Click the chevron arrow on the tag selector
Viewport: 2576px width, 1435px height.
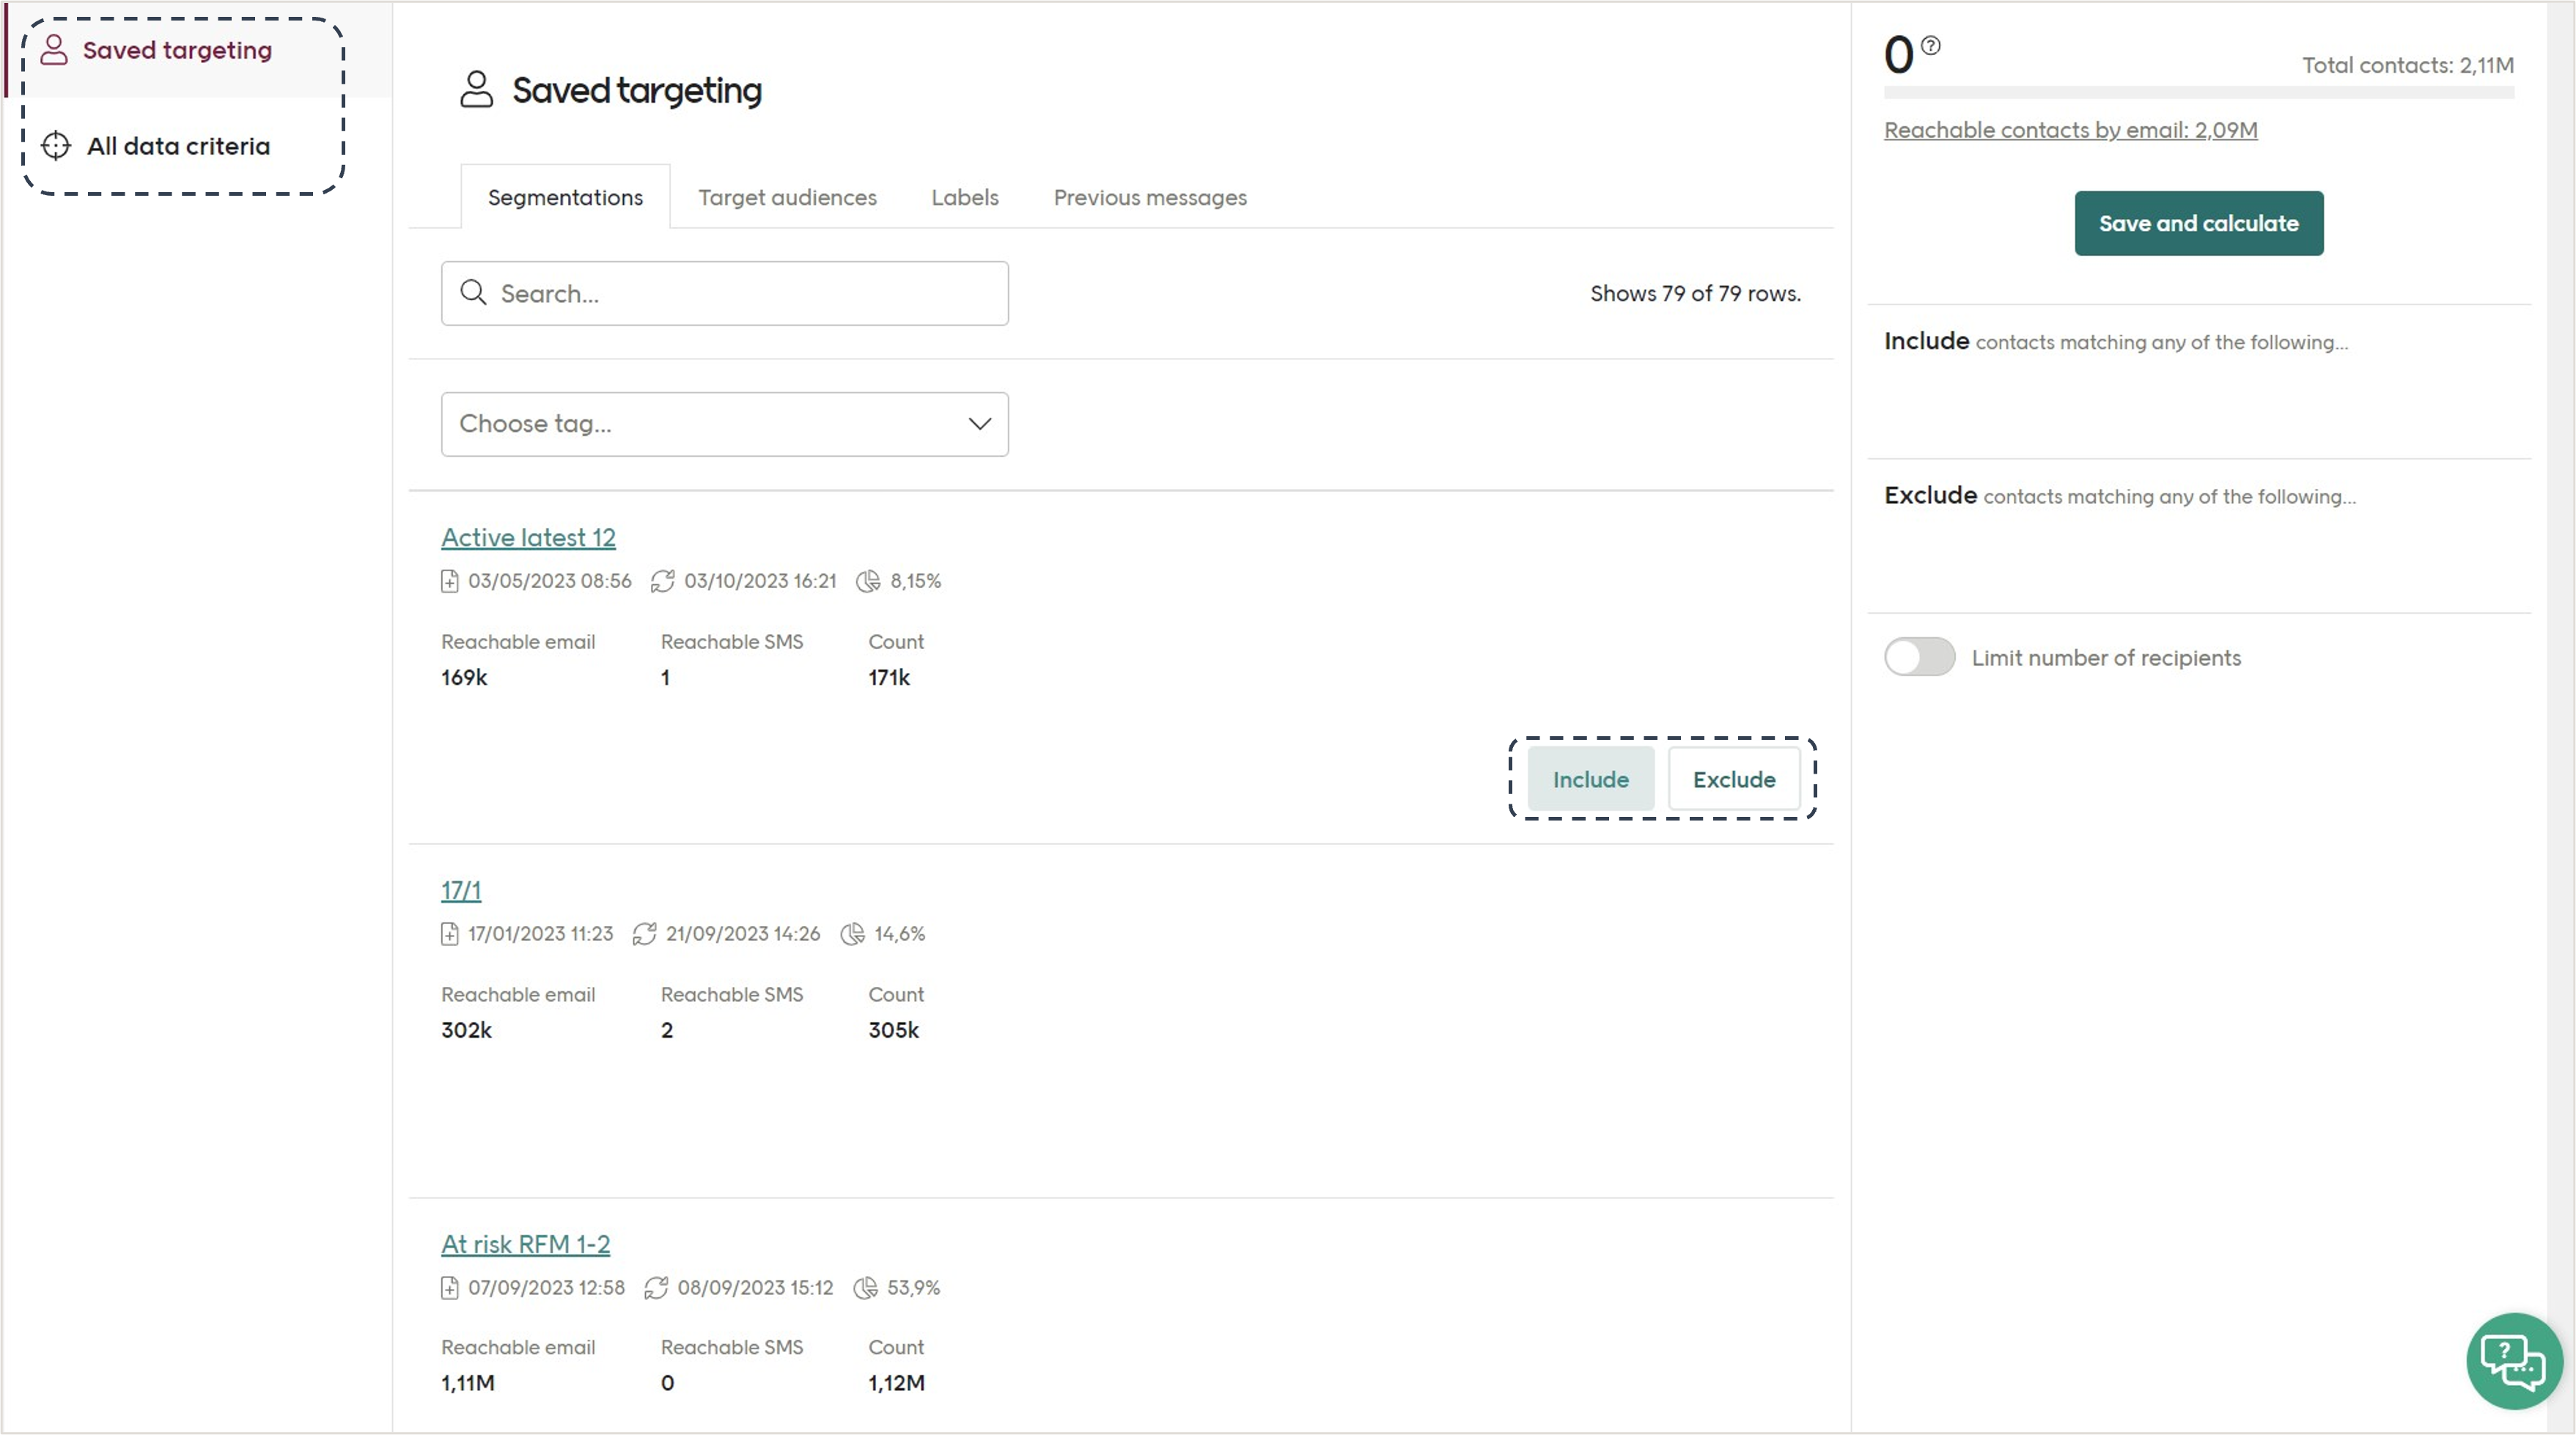coord(979,424)
